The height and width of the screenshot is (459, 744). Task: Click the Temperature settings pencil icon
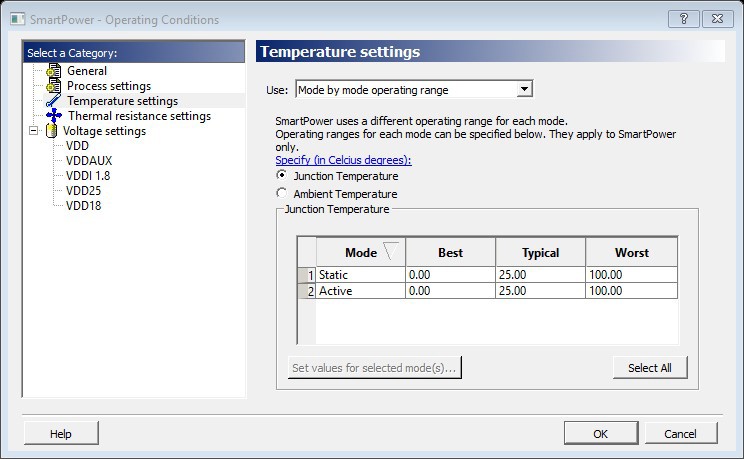click(x=54, y=101)
